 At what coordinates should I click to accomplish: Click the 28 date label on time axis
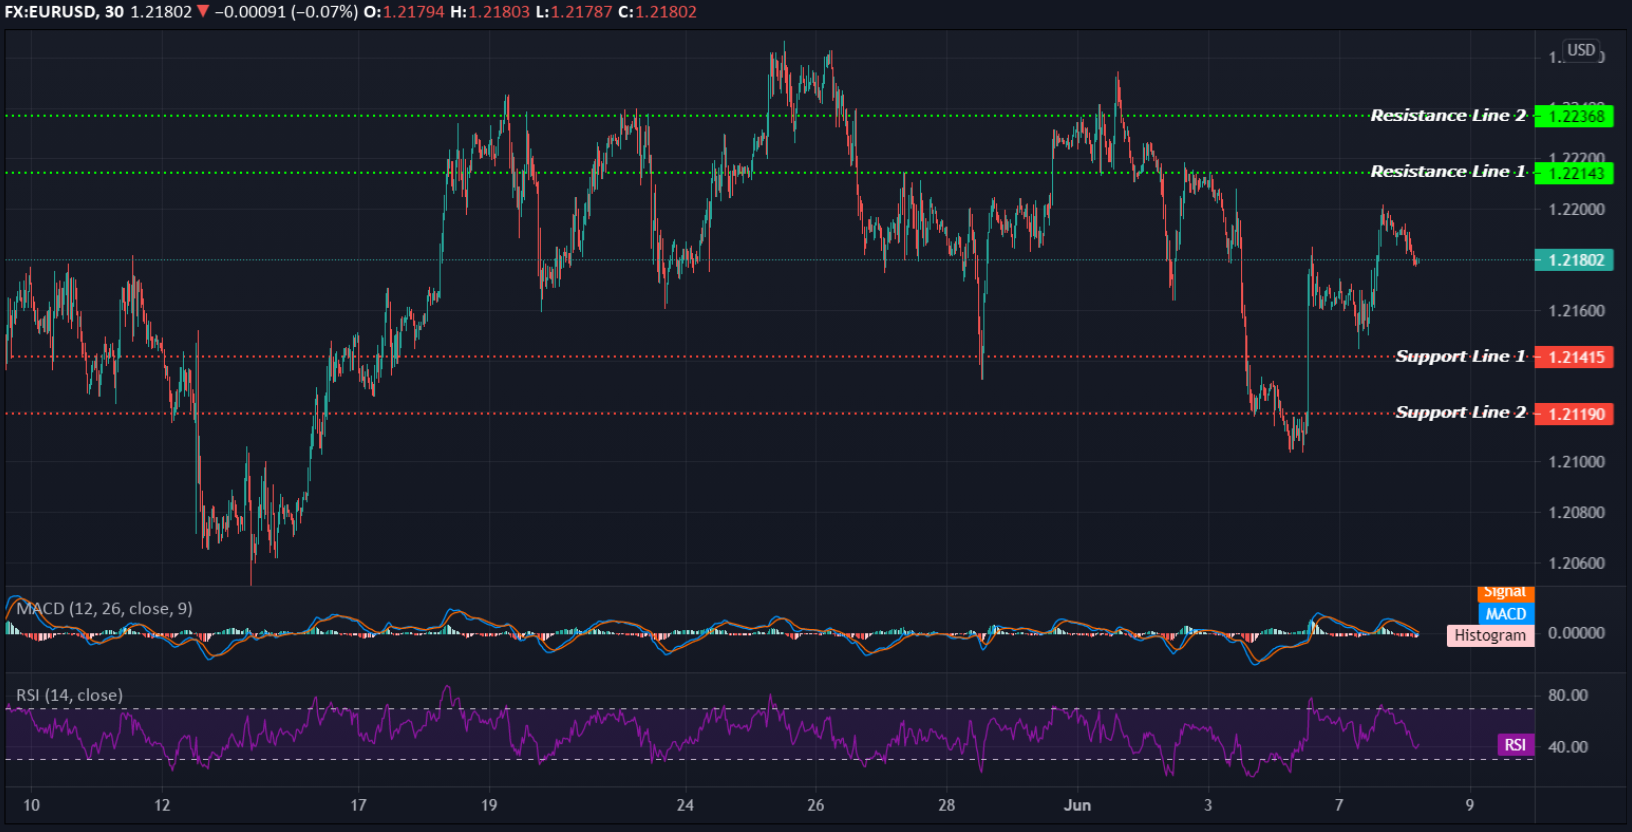coord(947,805)
